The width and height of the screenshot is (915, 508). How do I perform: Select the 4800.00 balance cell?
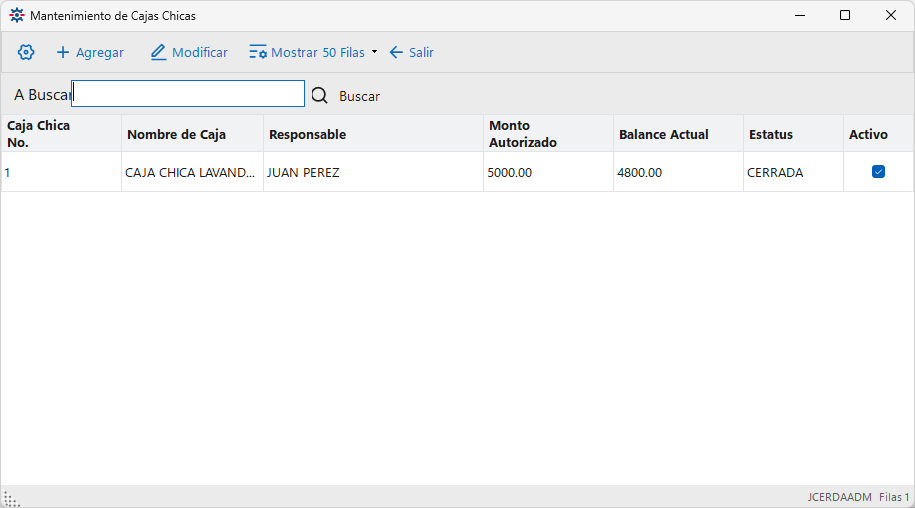click(x=679, y=172)
